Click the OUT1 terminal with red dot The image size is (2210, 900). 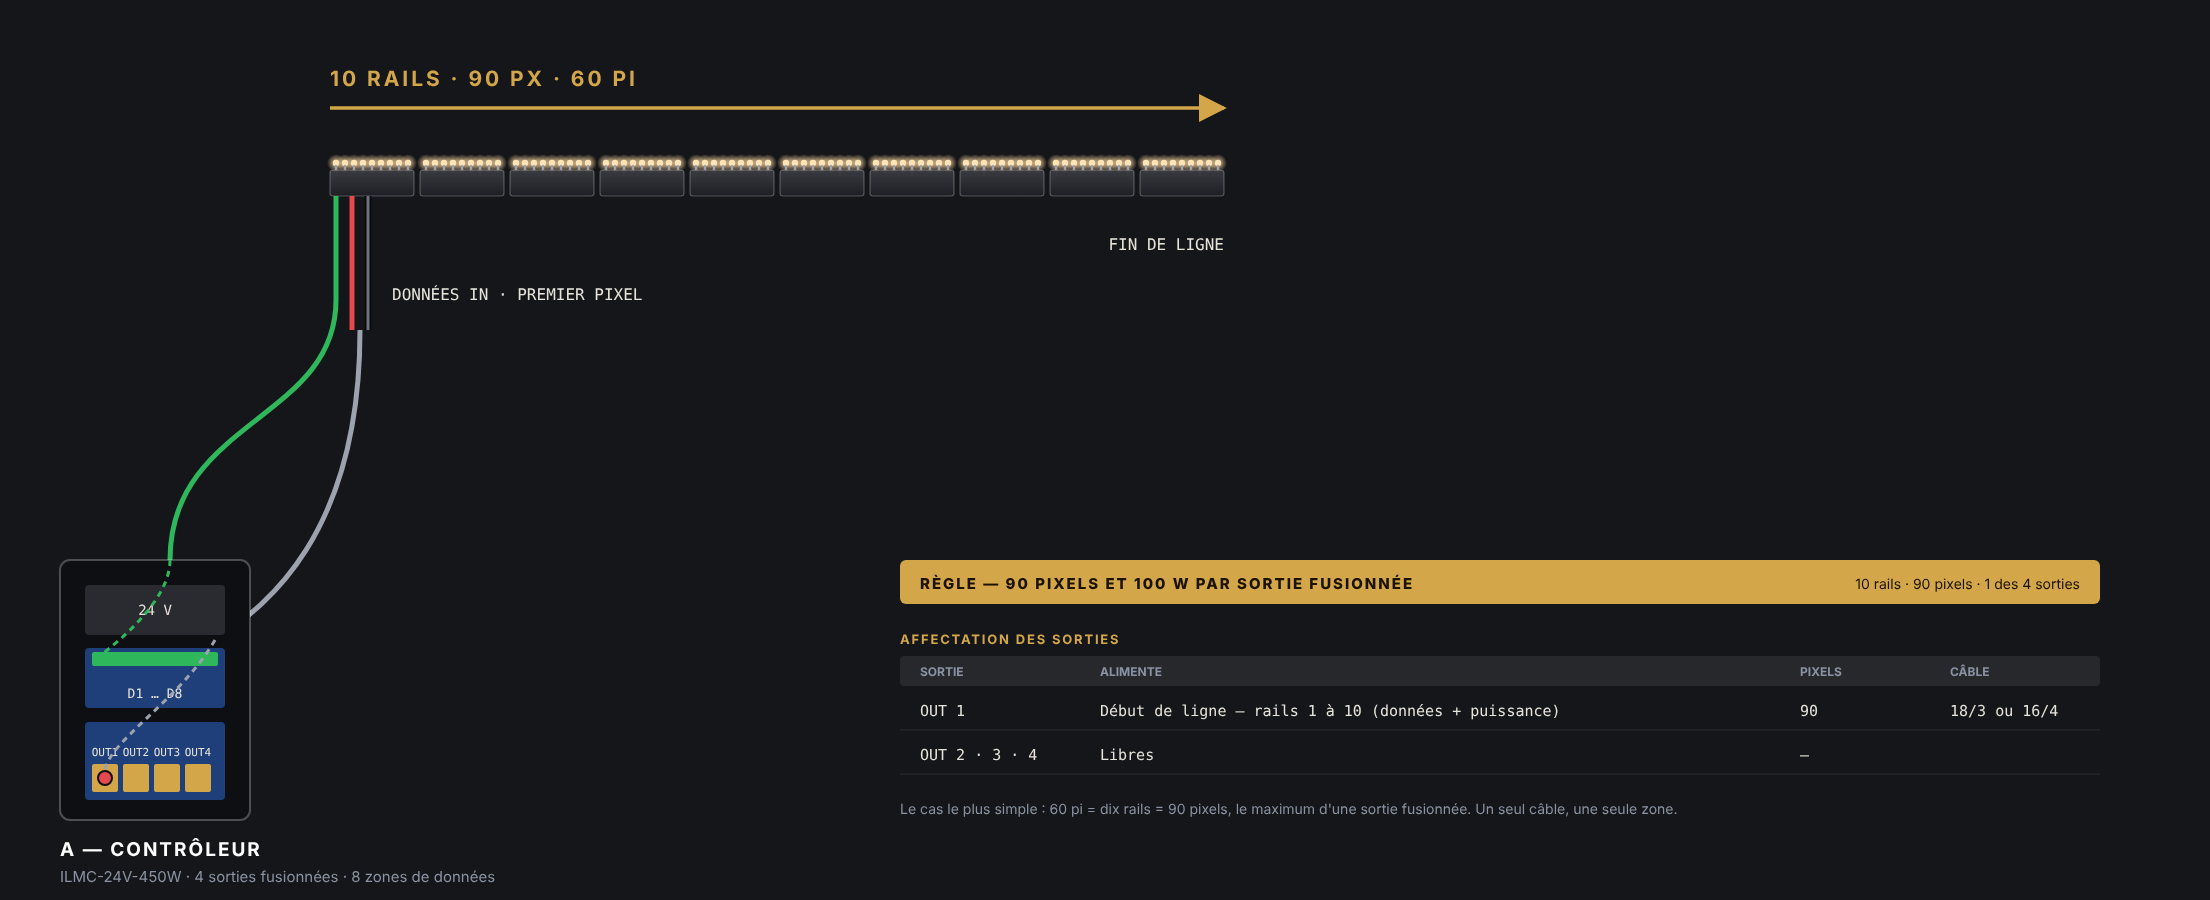[x=105, y=778]
